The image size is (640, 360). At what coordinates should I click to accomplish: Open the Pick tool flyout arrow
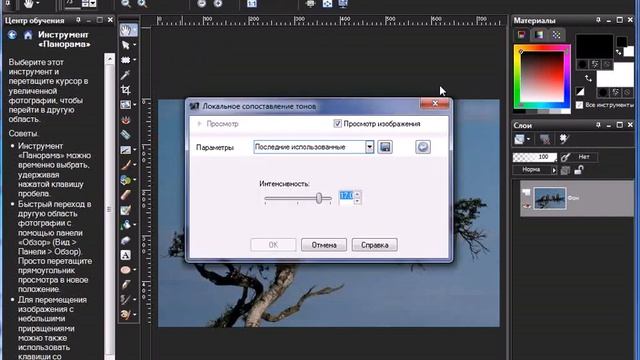[x=135, y=45]
